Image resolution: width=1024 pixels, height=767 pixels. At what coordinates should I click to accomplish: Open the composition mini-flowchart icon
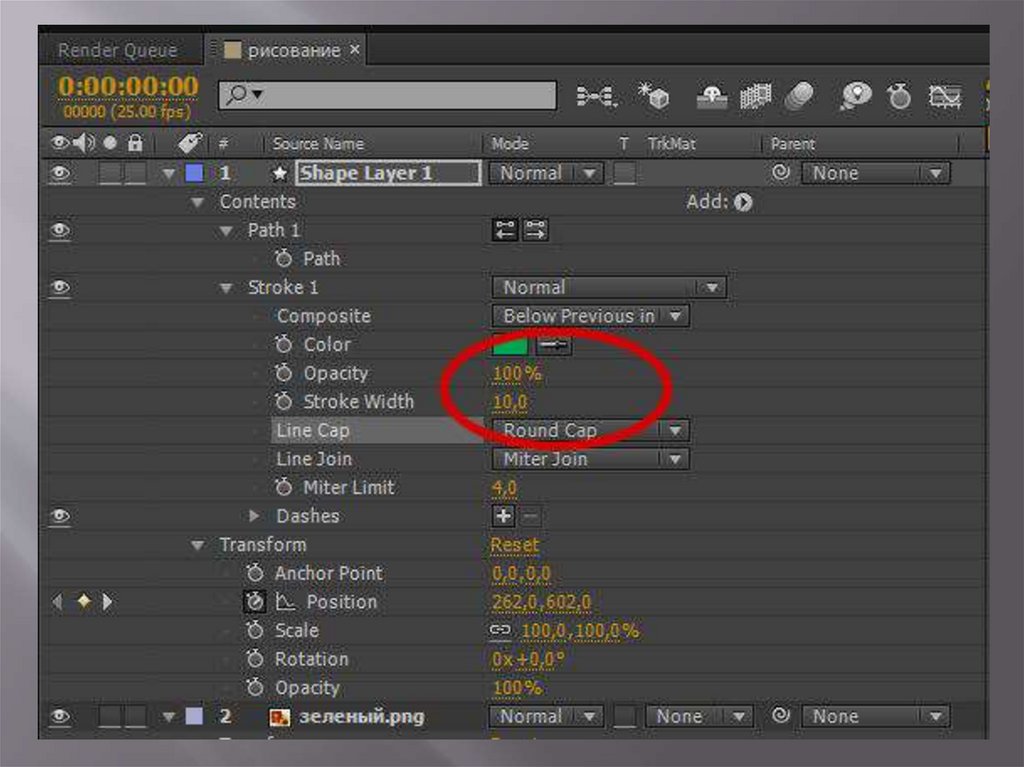(x=596, y=97)
